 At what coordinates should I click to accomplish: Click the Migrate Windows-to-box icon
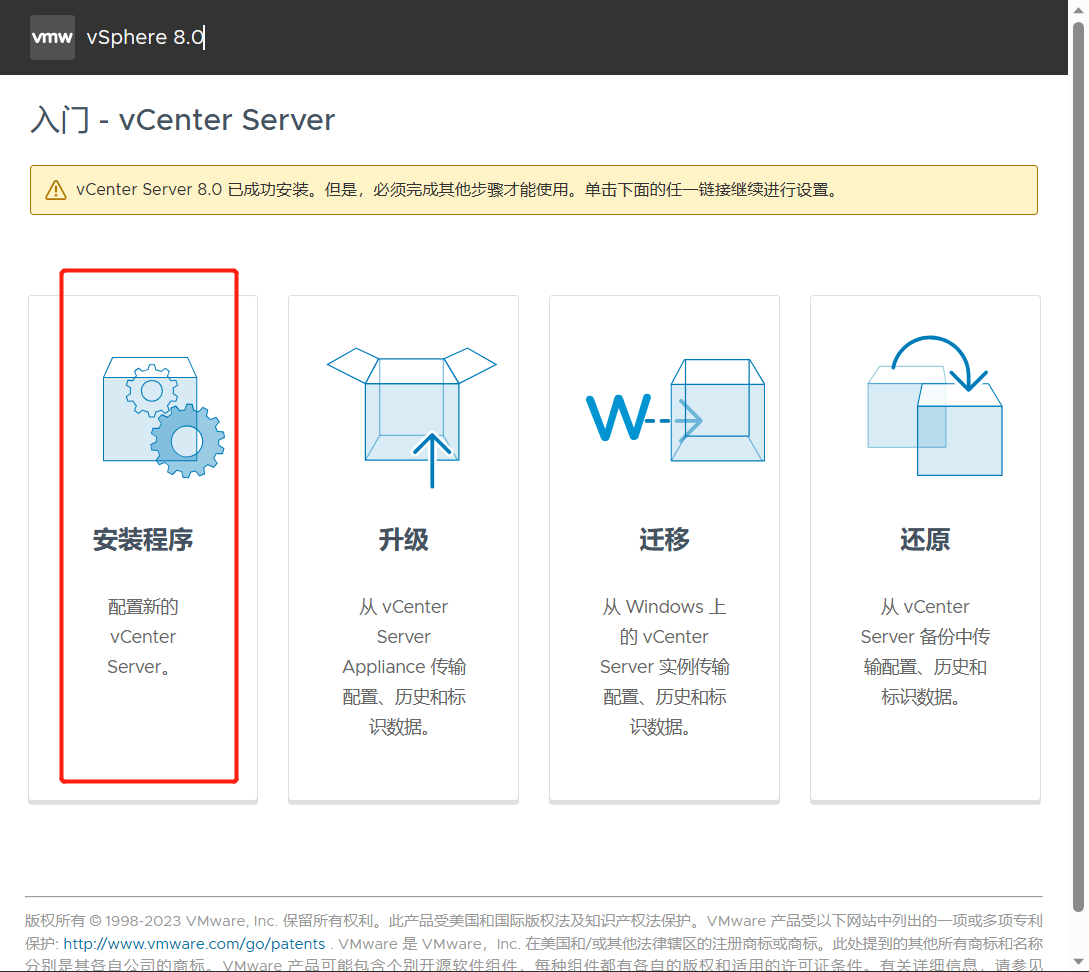pyautogui.click(x=675, y=410)
